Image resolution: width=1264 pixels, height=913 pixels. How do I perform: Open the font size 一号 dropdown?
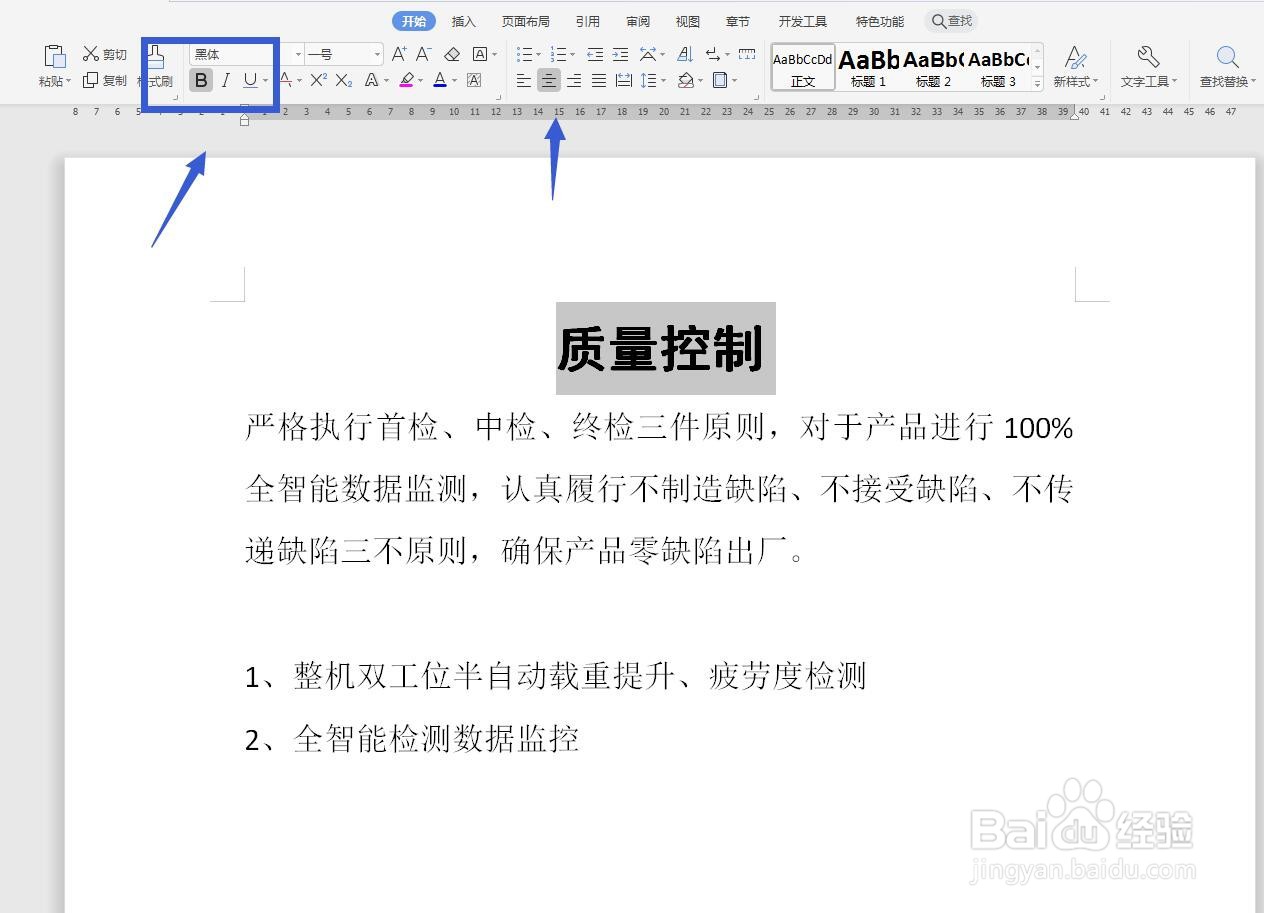[377, 54]
